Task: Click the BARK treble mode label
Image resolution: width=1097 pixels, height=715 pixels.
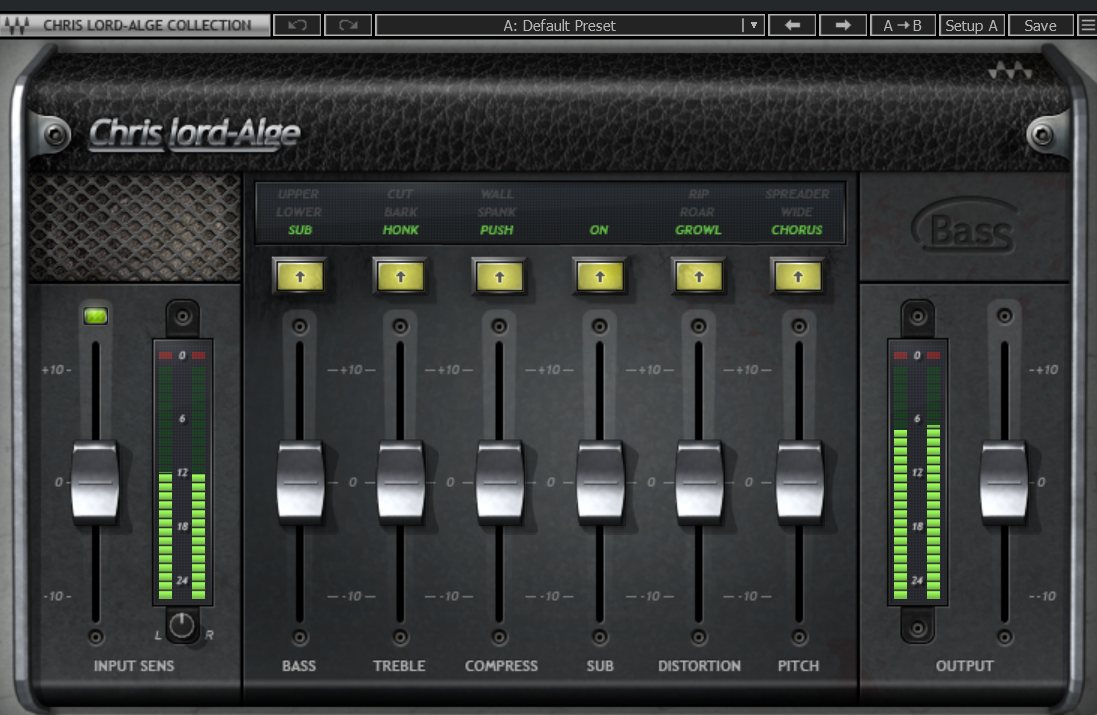Action: click(x=401, y=211)
